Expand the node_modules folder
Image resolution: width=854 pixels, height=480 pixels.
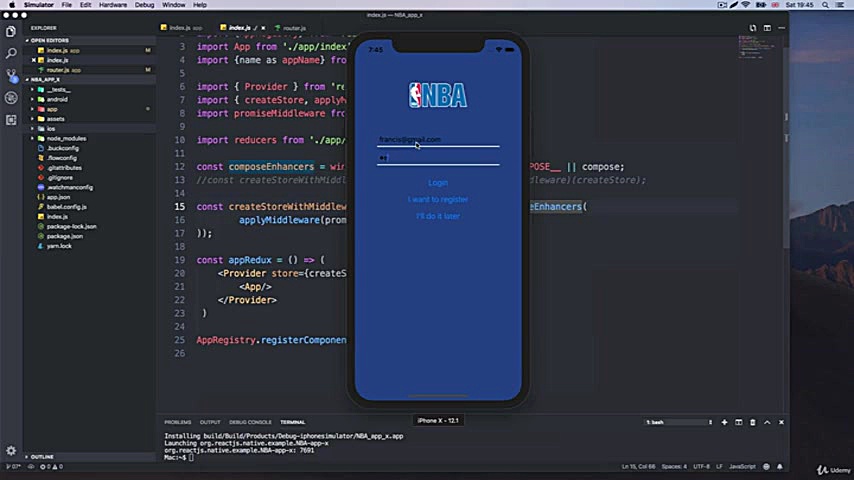coord(66,138)
